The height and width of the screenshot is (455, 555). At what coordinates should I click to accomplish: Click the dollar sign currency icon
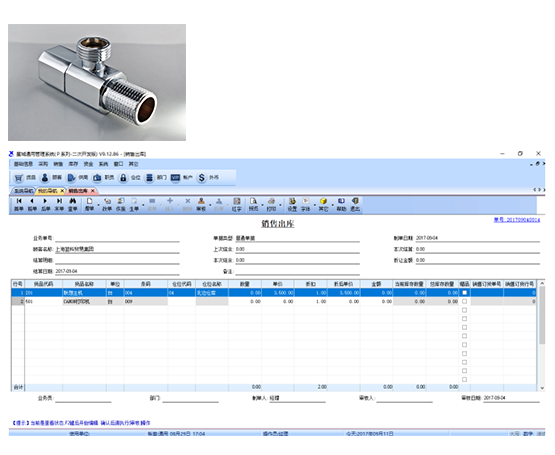click(x=201, y=178)
